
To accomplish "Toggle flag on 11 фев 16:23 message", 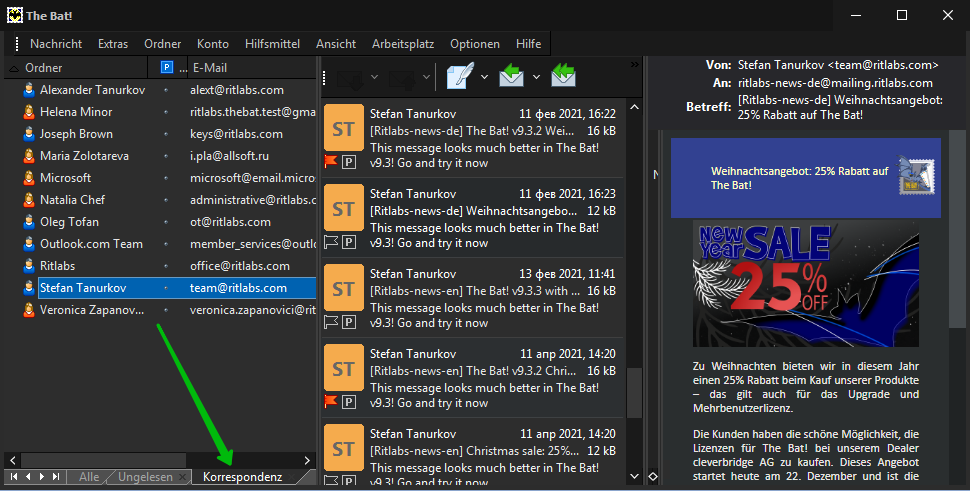I will (x=331, y=242).
